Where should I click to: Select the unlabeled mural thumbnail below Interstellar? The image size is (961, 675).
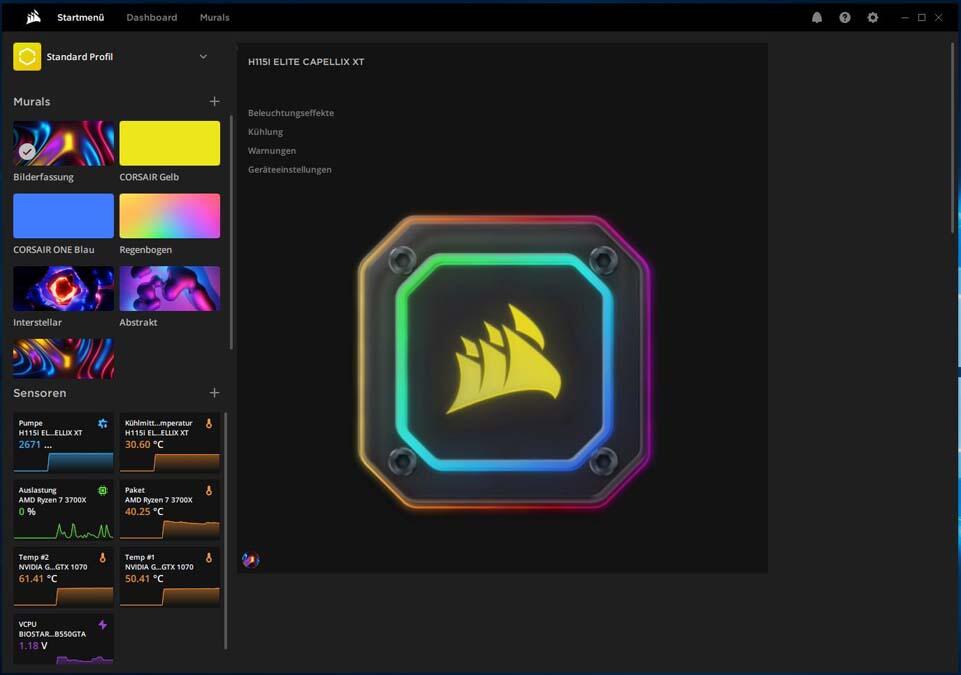tap(64, 359)
